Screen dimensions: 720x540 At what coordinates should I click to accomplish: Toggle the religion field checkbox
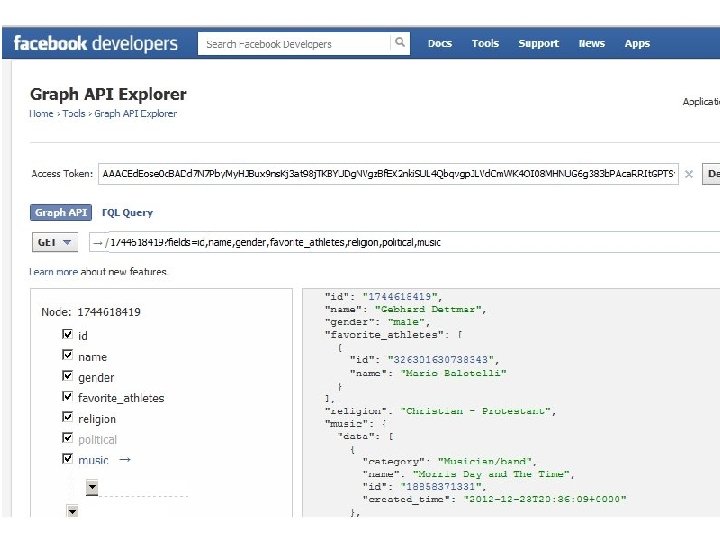[67, 416]
